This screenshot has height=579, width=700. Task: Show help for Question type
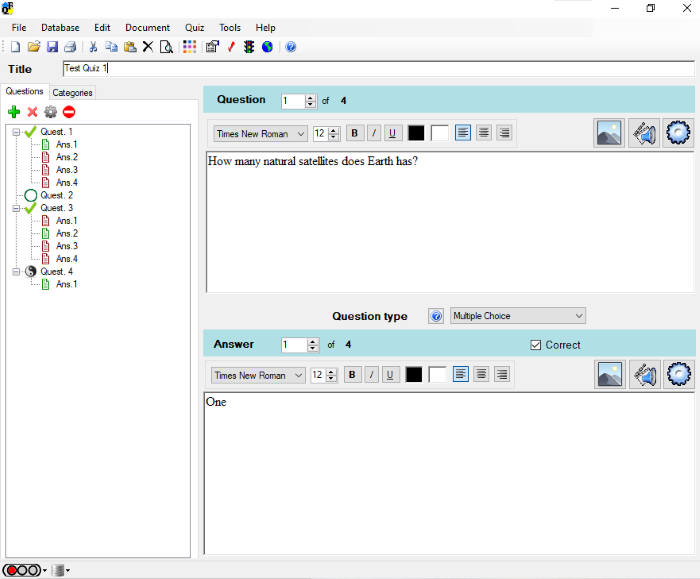436,316
